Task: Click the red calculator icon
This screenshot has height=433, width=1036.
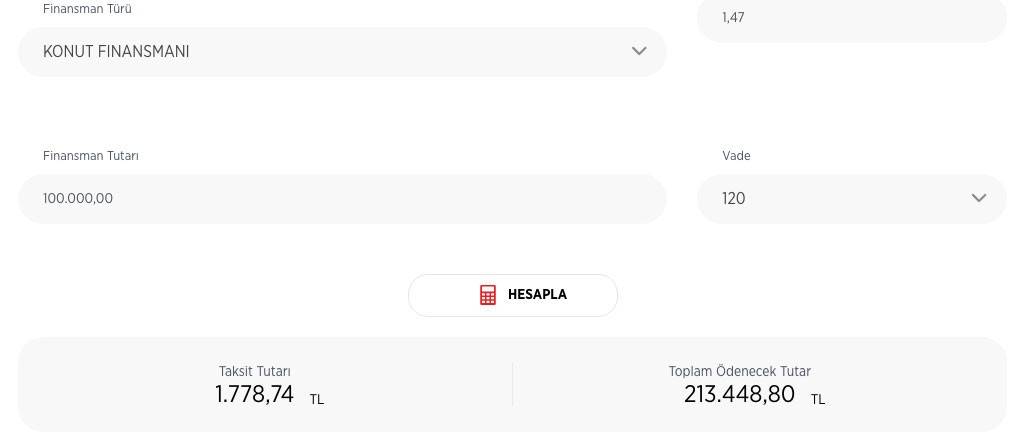Action: (x=488, y=295)
